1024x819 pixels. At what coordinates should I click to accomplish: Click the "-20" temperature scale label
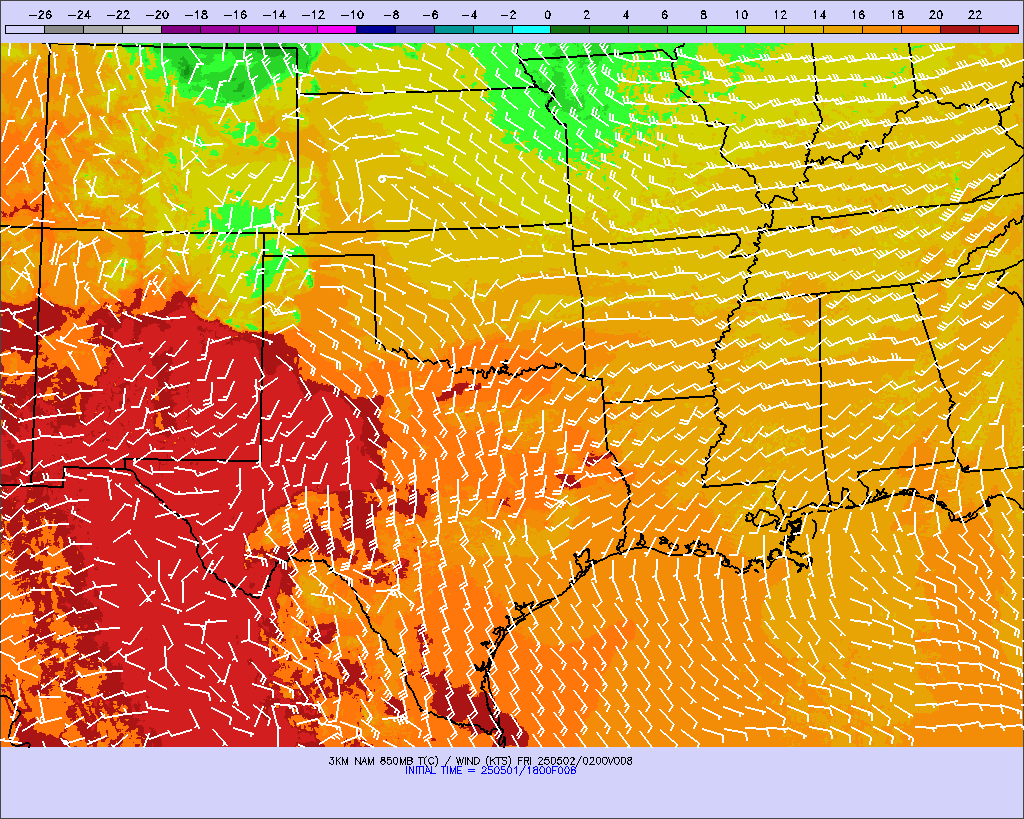[x=157, y=15]
